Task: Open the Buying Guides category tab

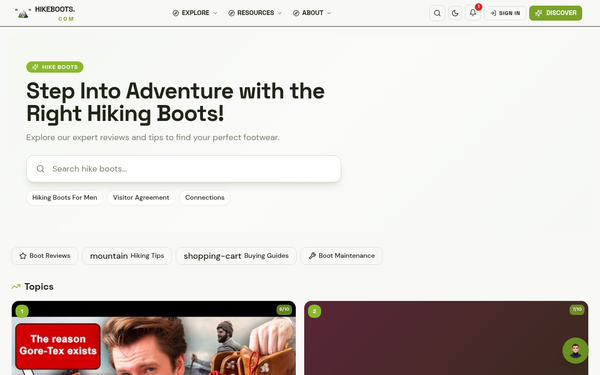Action: tap(236, 256)
